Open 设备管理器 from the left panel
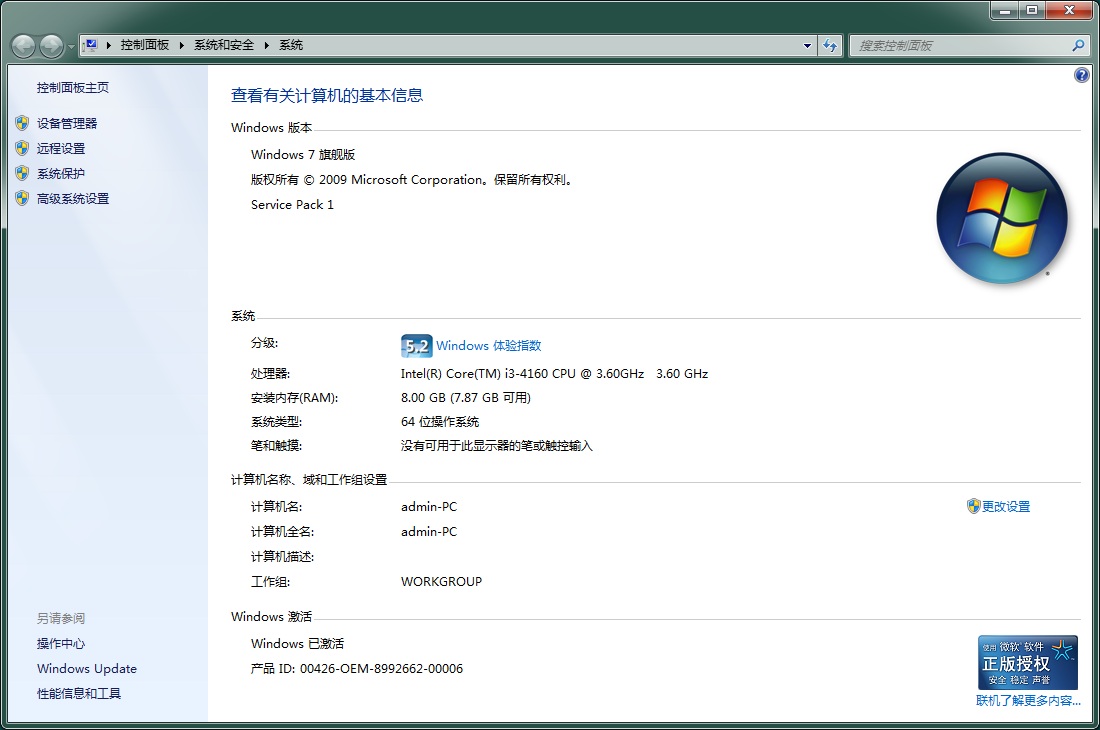1100x730 pixels. (67, 123)
